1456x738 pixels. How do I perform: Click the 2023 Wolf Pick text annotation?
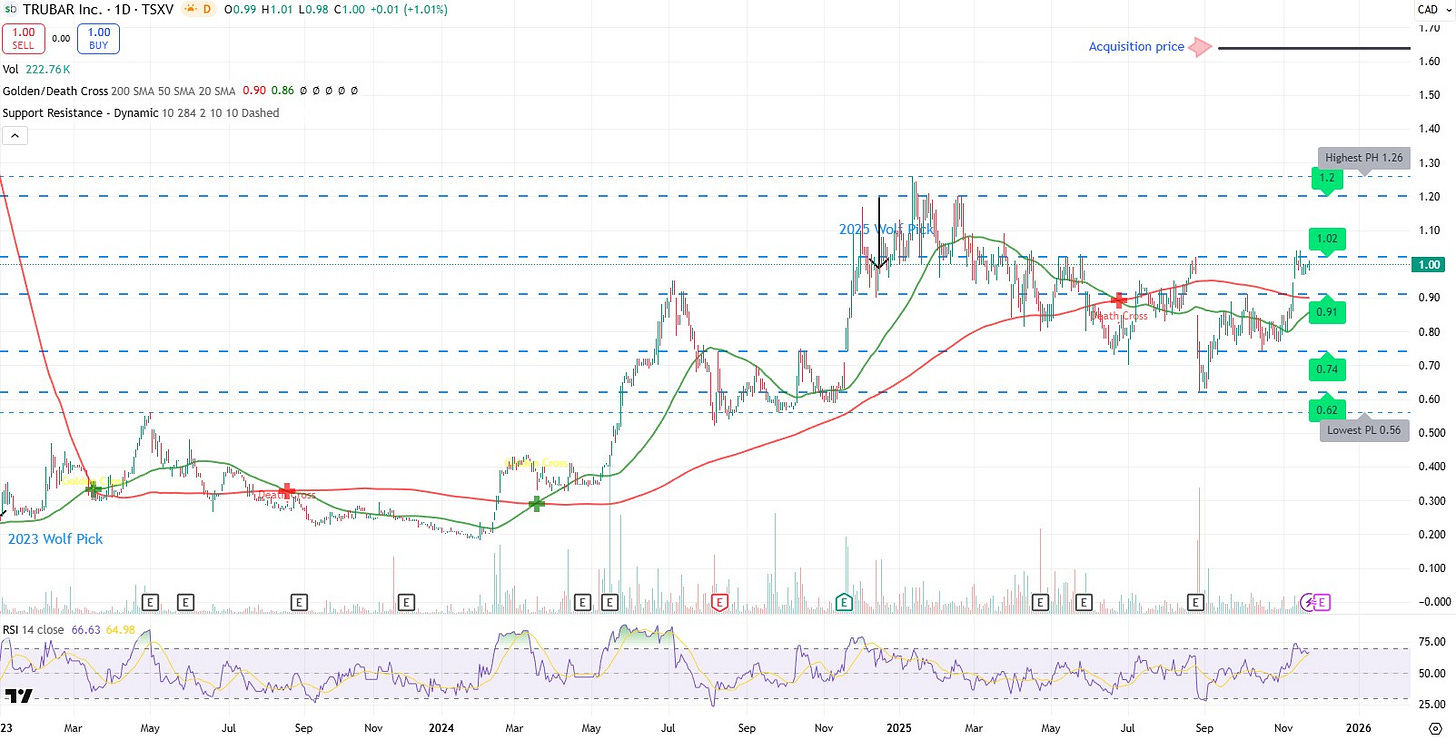tap(55, 539)
